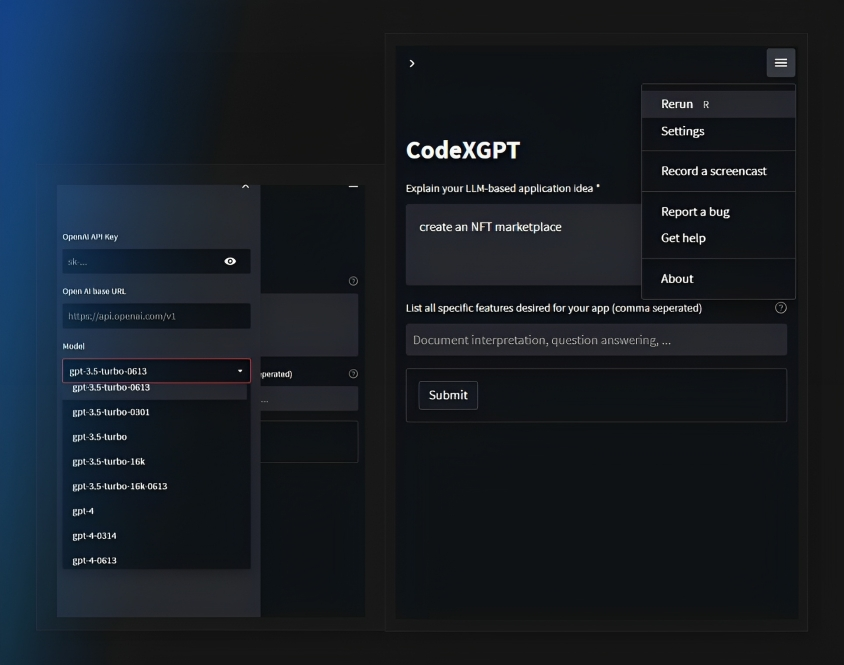Screen dimensions: 844x665
Task: Expand the sidebar with the arrow icon
Action: [x=412, y=64]
